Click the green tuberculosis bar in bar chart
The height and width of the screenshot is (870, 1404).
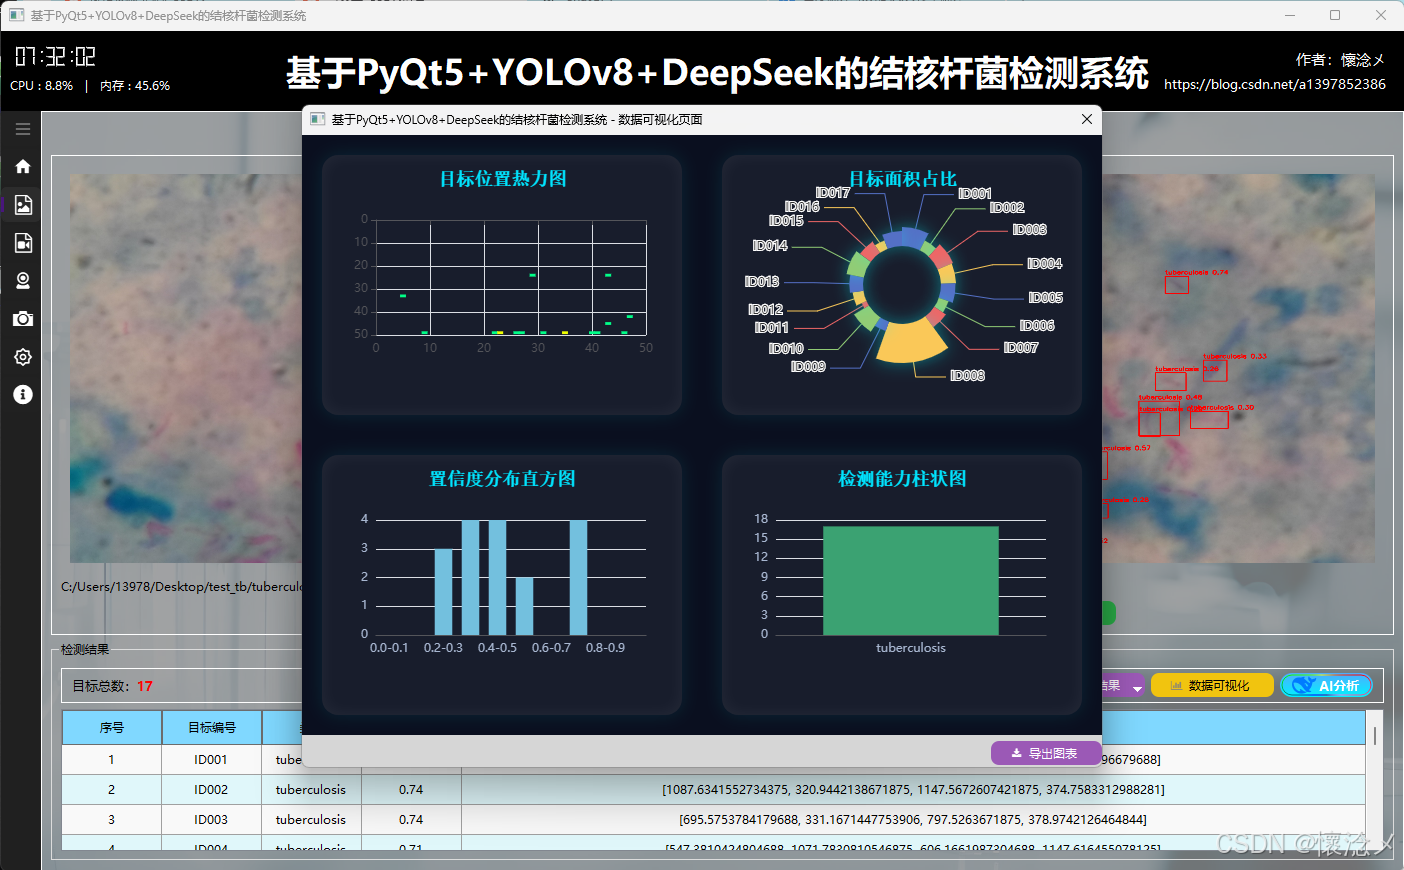coord(911,580)
